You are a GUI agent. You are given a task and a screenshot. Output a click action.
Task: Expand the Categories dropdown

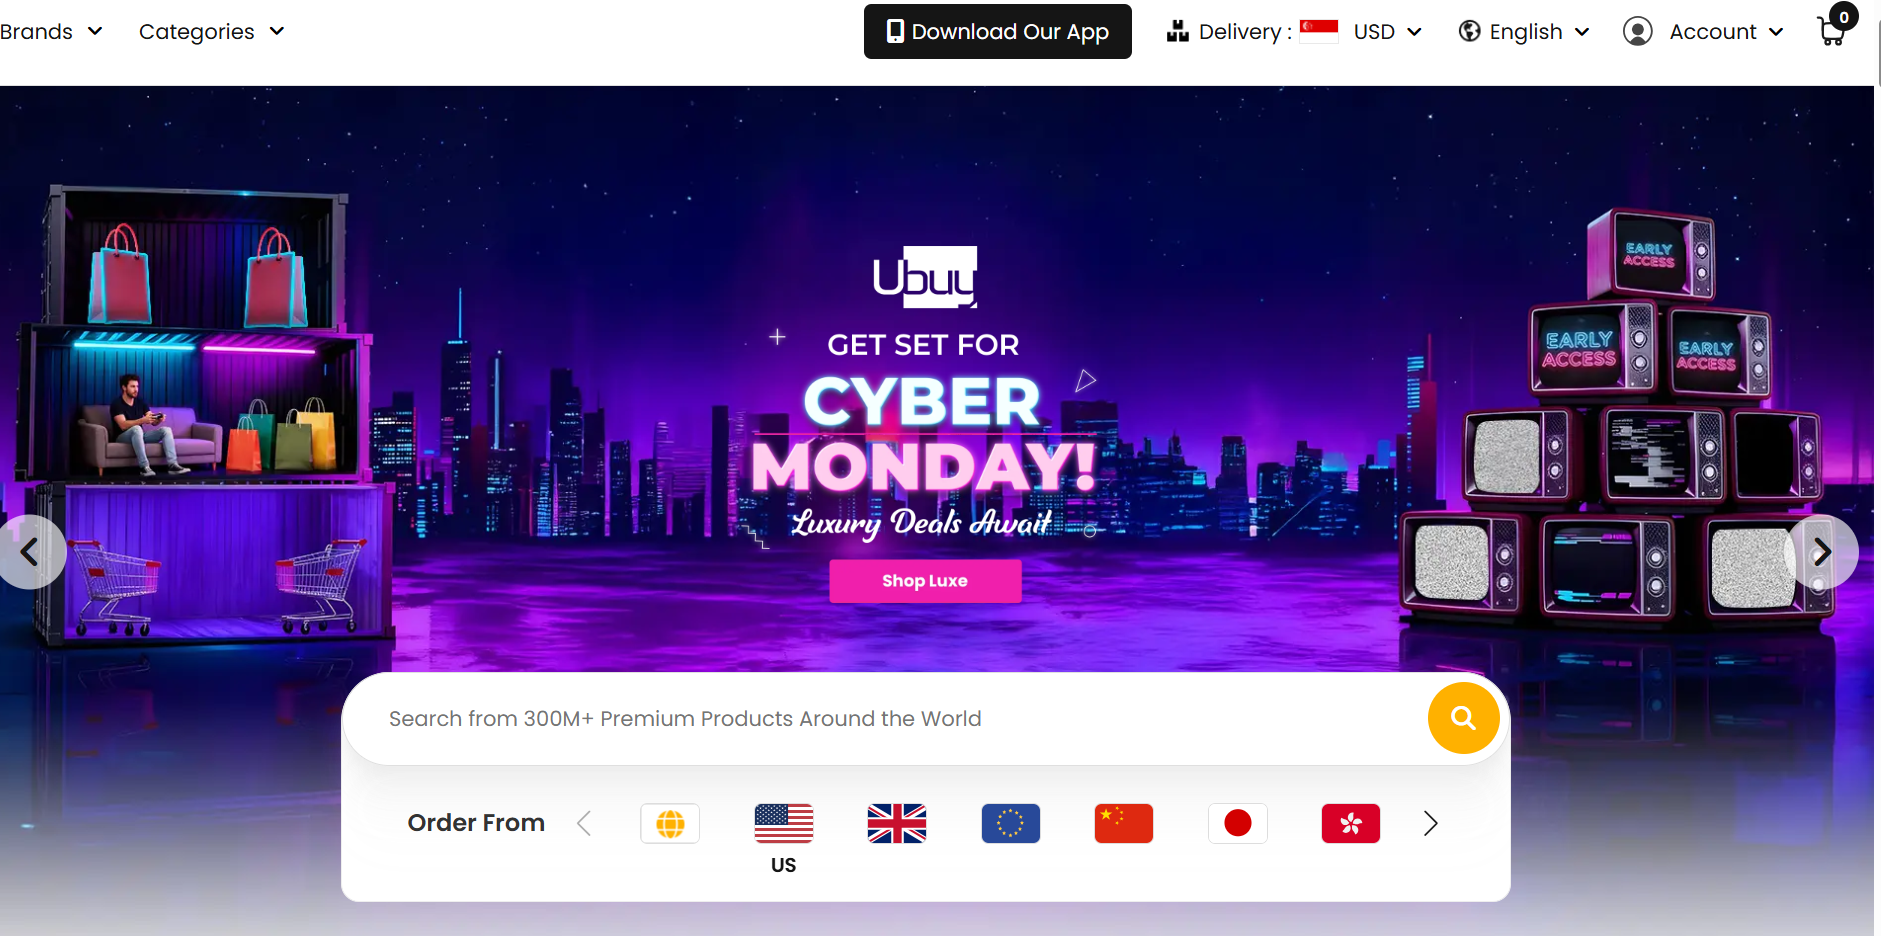pos(212,32)
